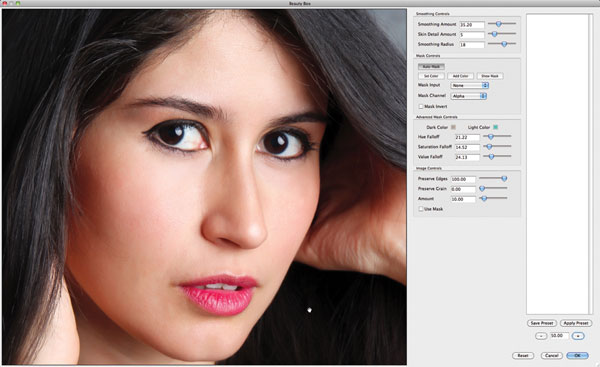Click the Show Mask button
Screen dimensions: 600x367
490,76
